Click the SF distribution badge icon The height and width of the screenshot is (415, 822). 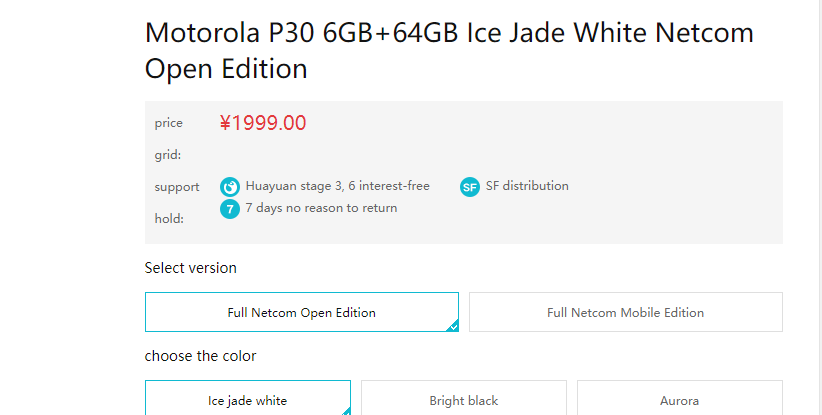[470, 187]
